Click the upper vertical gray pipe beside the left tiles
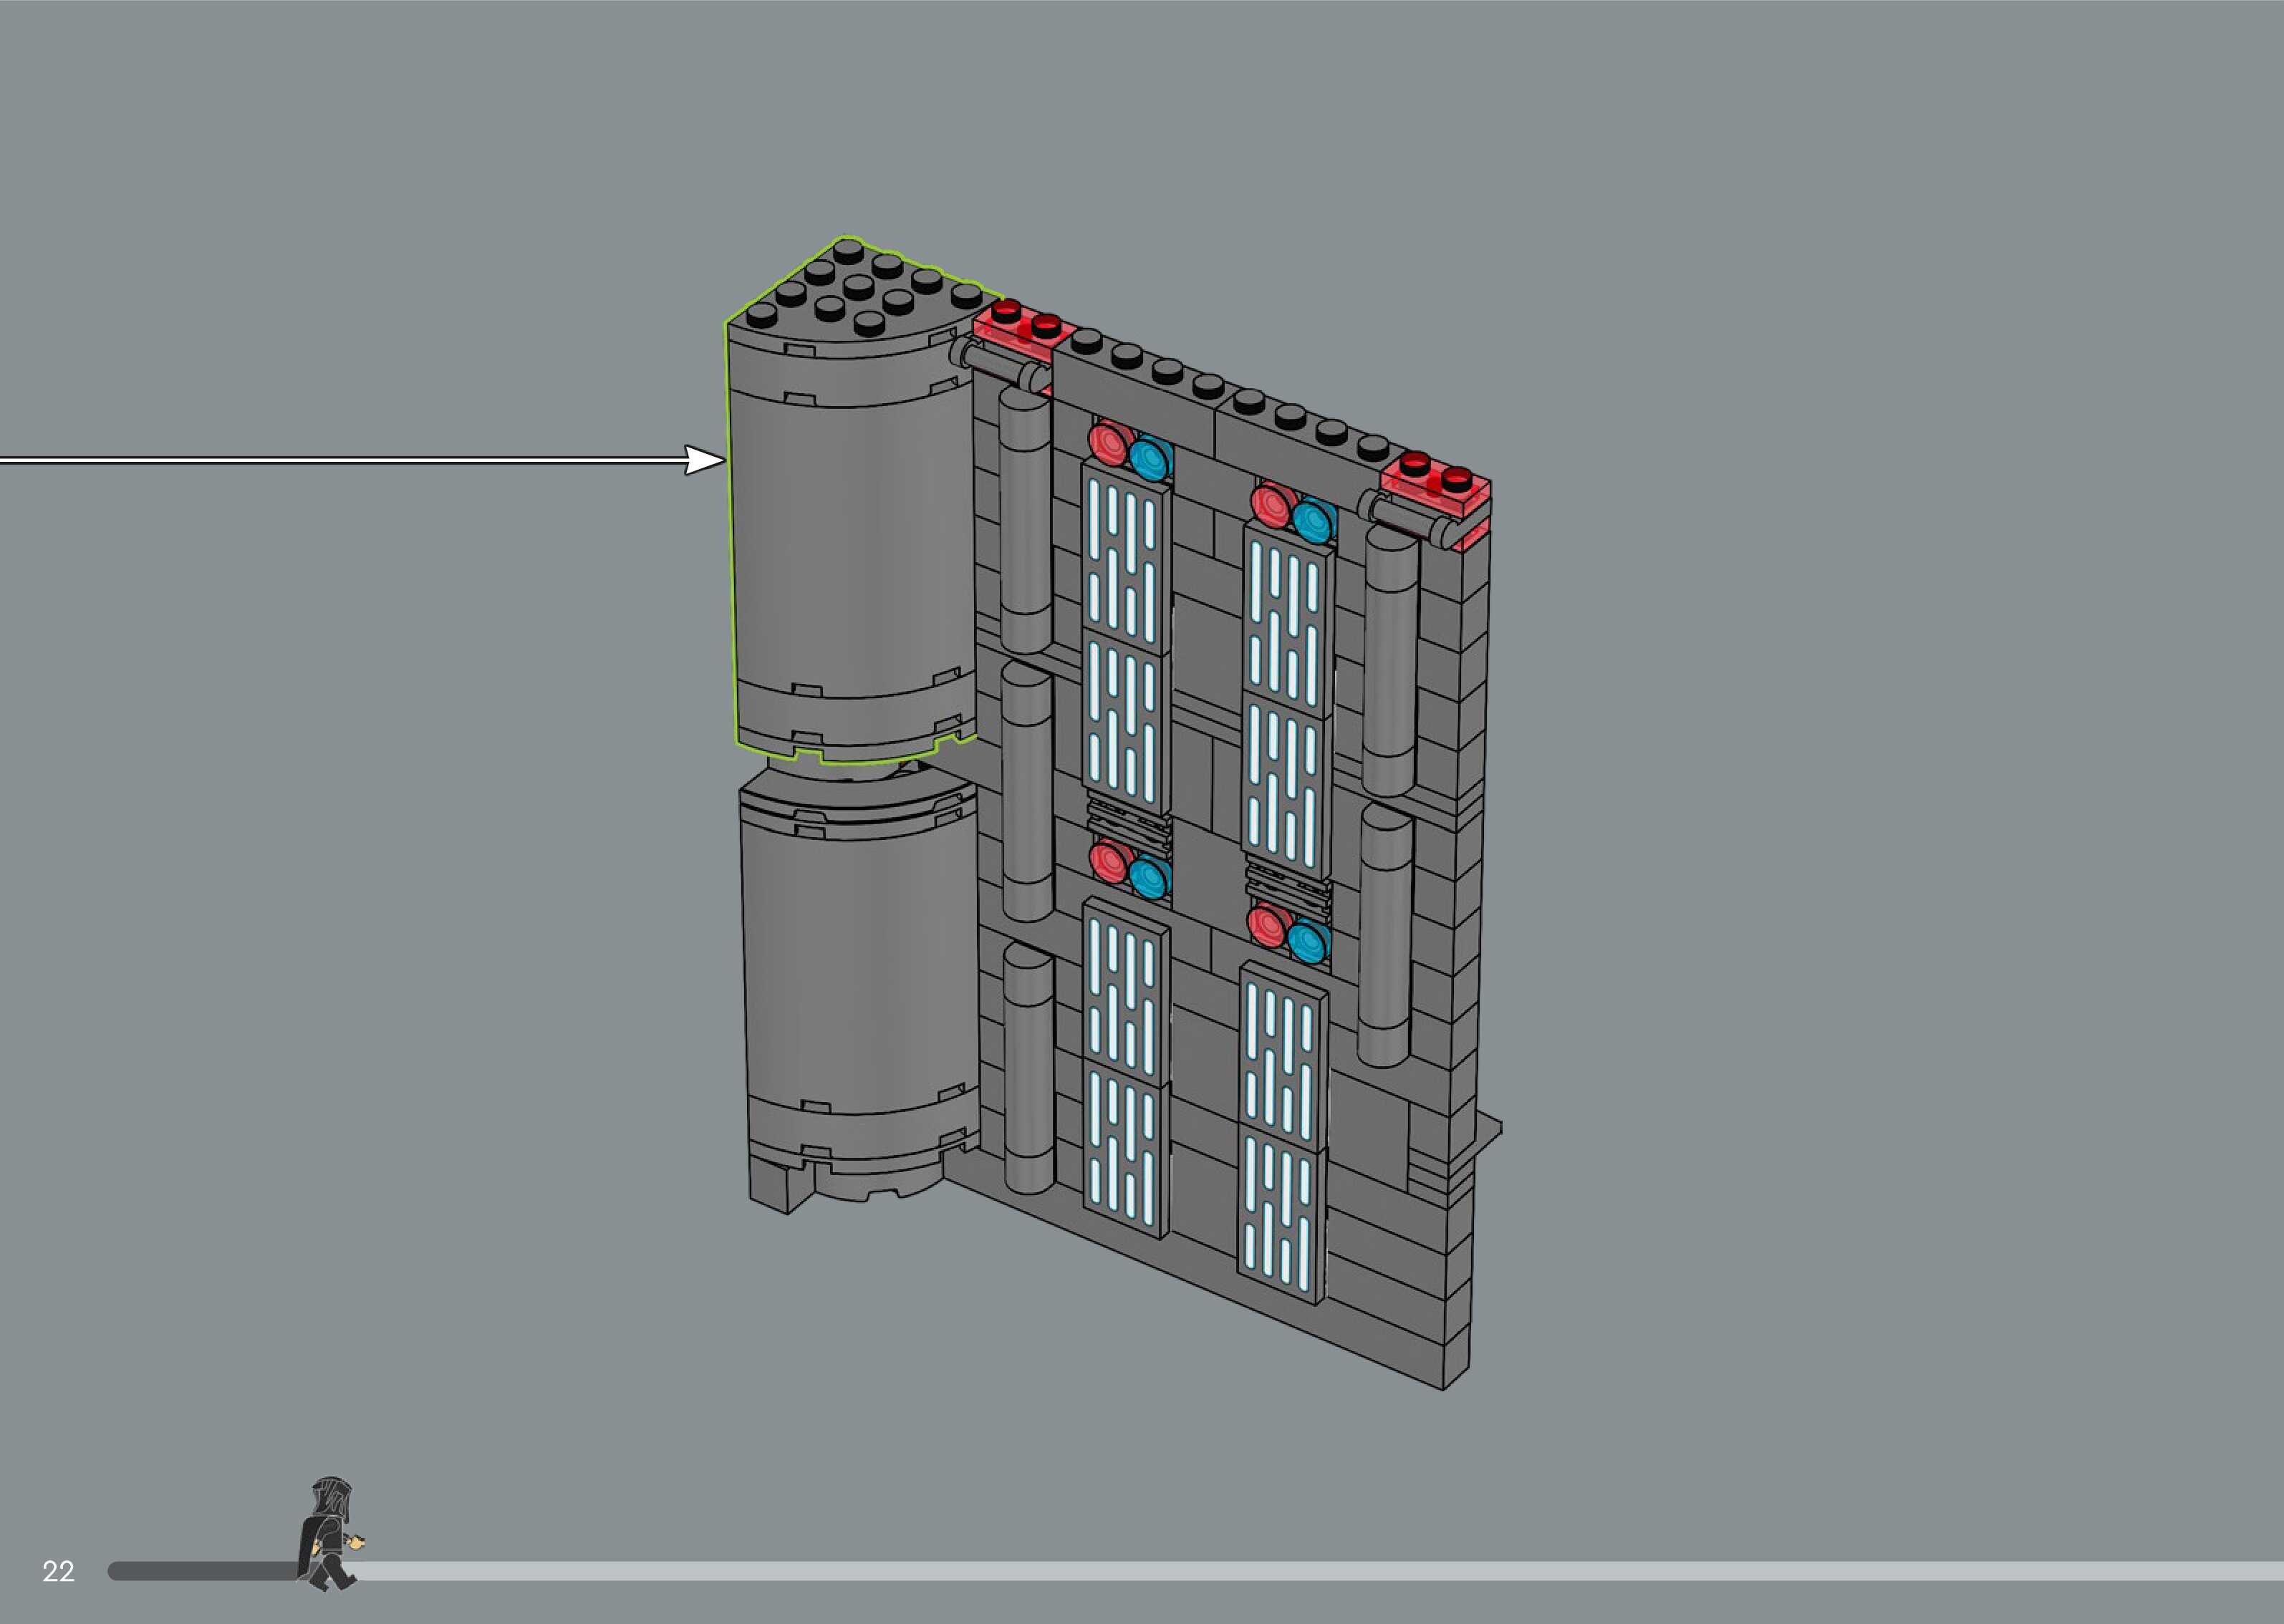This screenshot has width=2284, height=1624. coord(1025,520)
